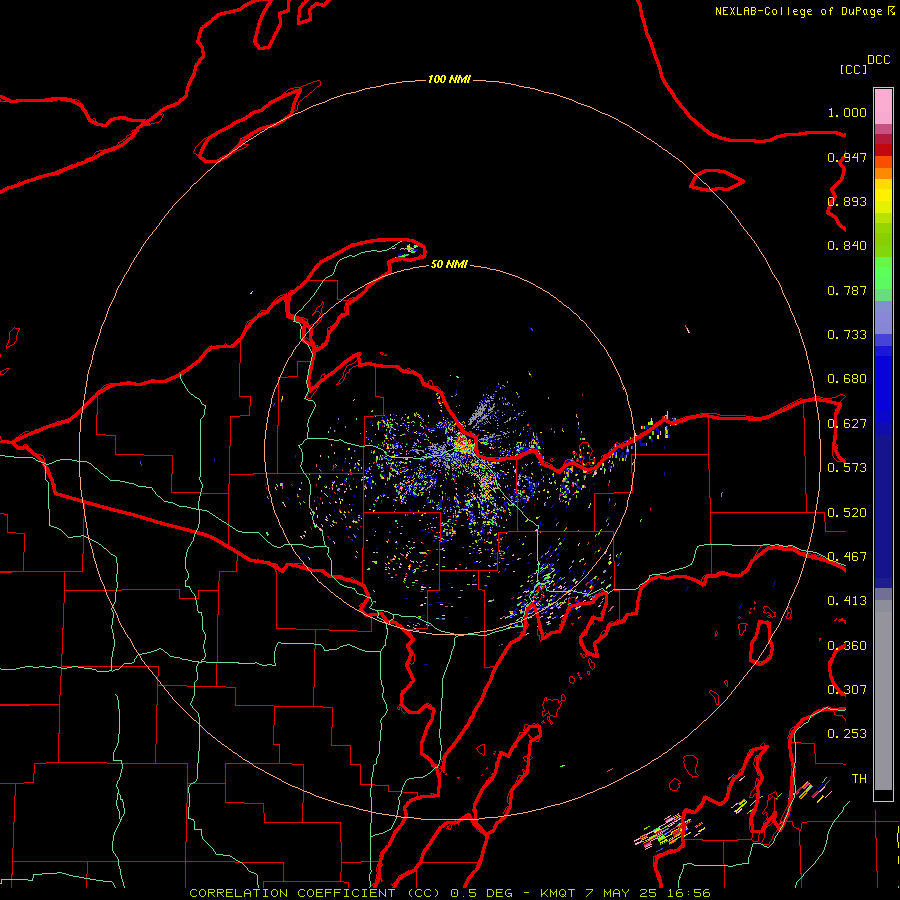
Task: Select the 0.360 legend value
Action: [x=847, y=646]
